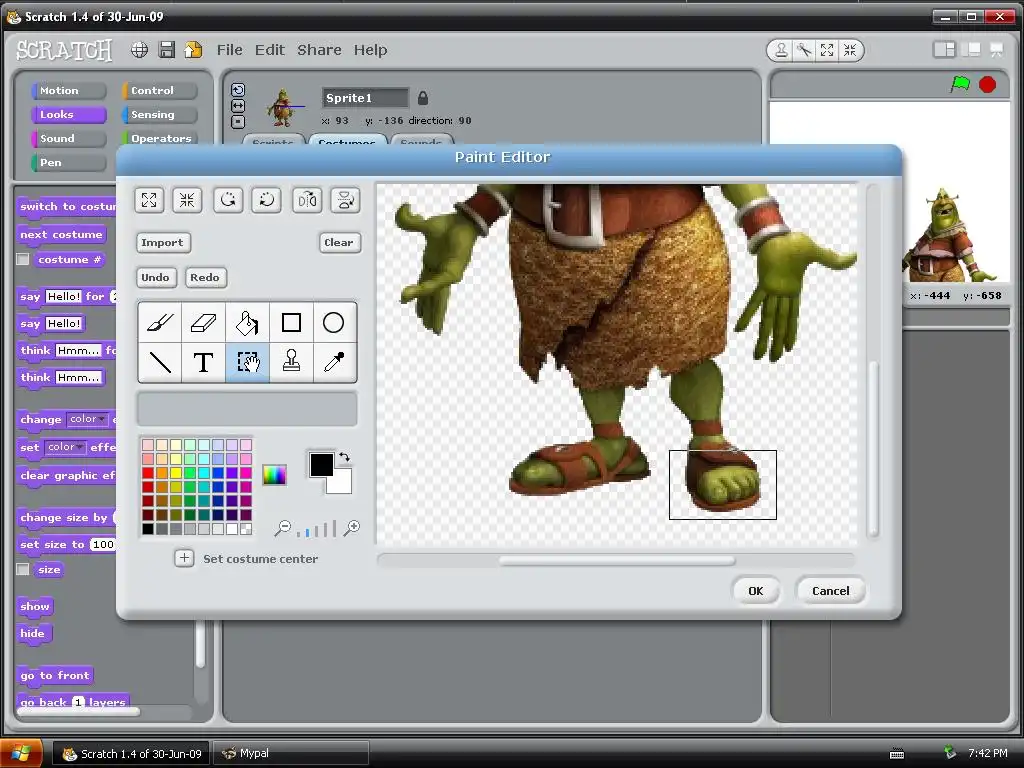Click the Redo button

205,278
